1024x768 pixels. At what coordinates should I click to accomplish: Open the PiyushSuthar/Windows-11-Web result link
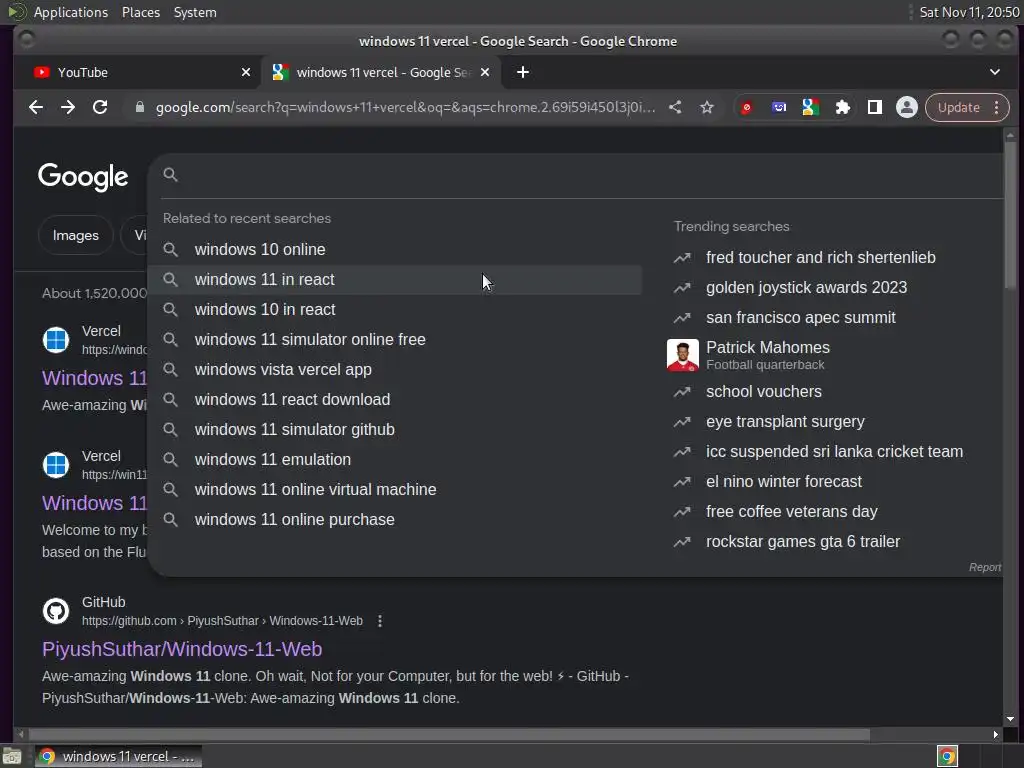(182, 649)
